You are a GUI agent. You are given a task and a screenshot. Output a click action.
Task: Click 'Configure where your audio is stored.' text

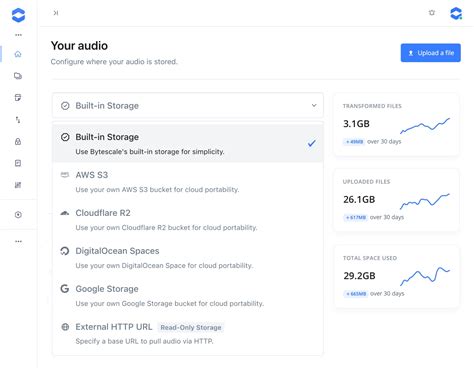[x=114, y=62]
